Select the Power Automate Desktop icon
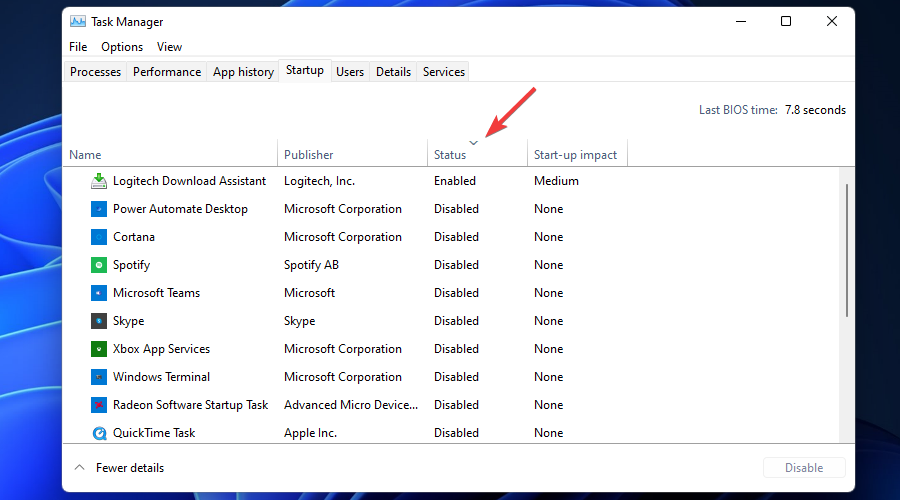Image resolution: width=900 pixels, height=500 pixels. (99, 209)
